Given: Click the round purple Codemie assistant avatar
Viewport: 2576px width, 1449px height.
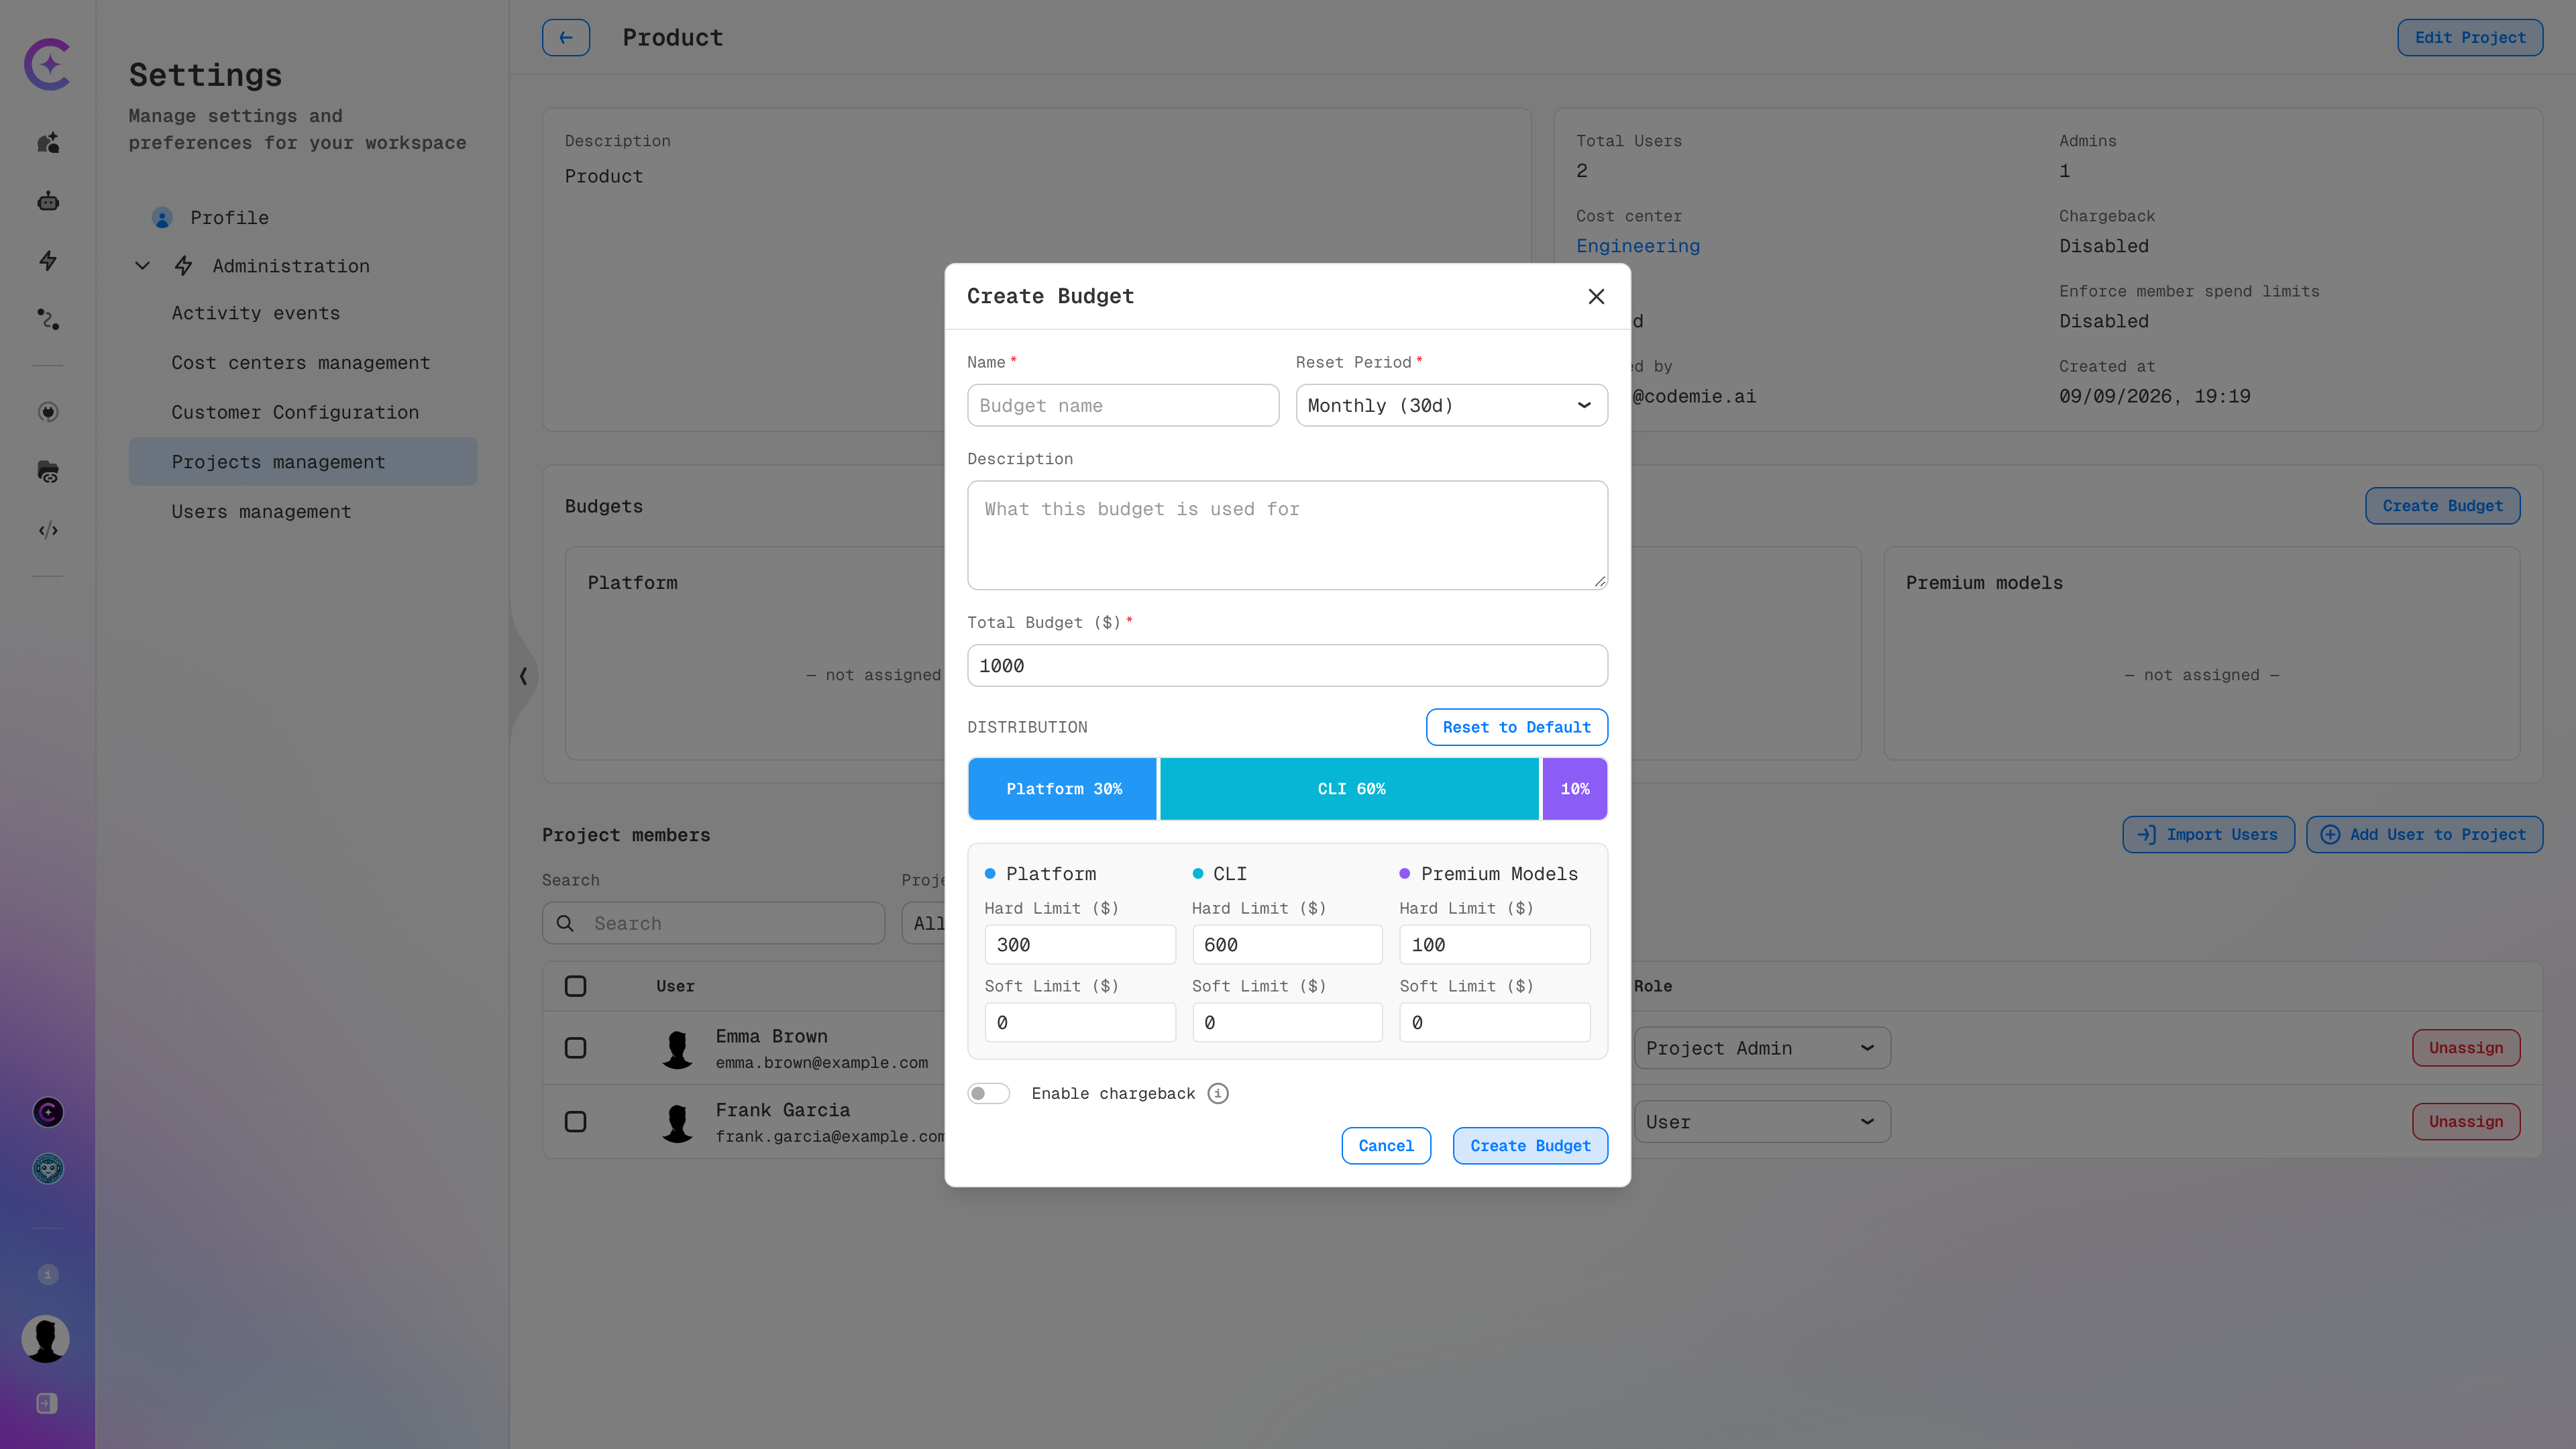Looking at the screenshot, I should tap(48, 1112).
